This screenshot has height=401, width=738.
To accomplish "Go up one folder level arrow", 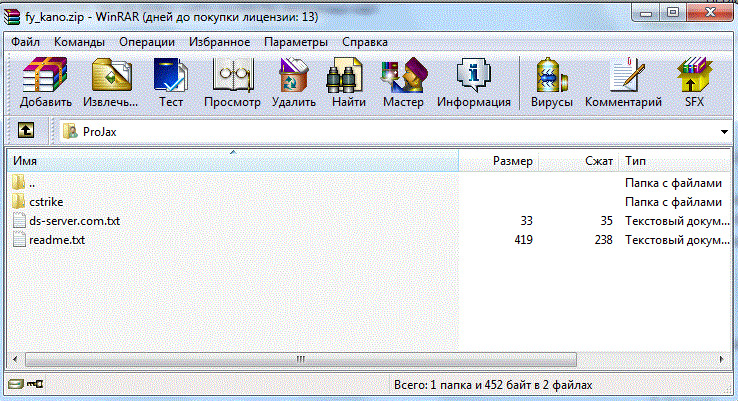I will [26, 130].
